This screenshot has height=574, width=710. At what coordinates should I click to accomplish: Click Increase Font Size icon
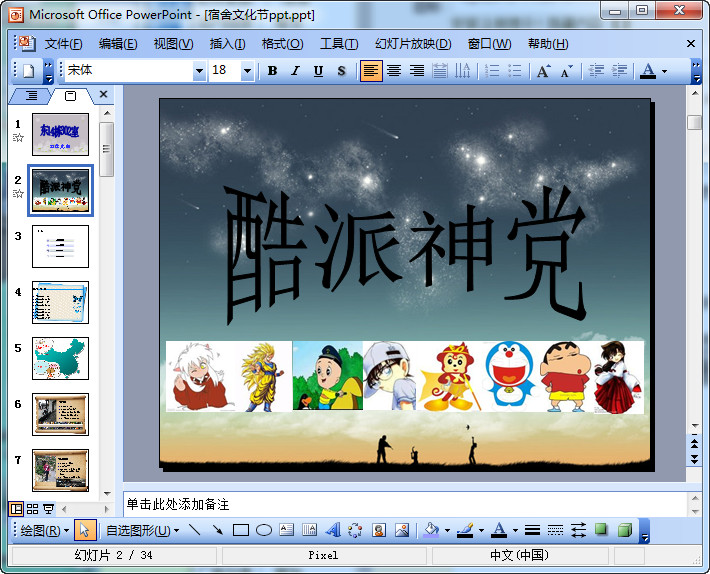click(543, 71)
